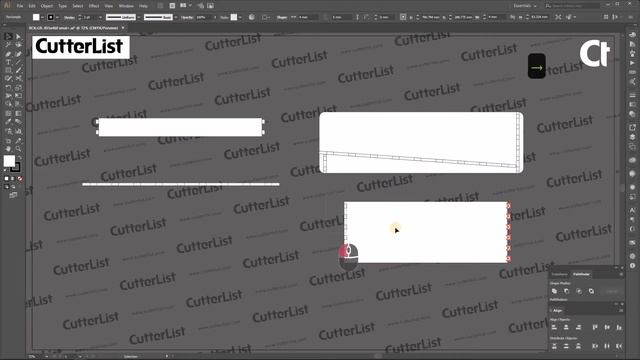
Task: Select the Zoom tool
Action: tap(18, 149)
